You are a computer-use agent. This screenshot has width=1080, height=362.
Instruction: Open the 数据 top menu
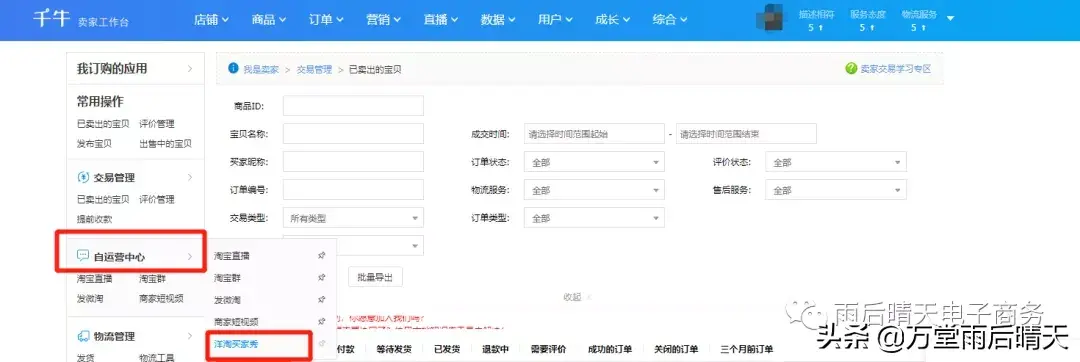tap(498, 19)
